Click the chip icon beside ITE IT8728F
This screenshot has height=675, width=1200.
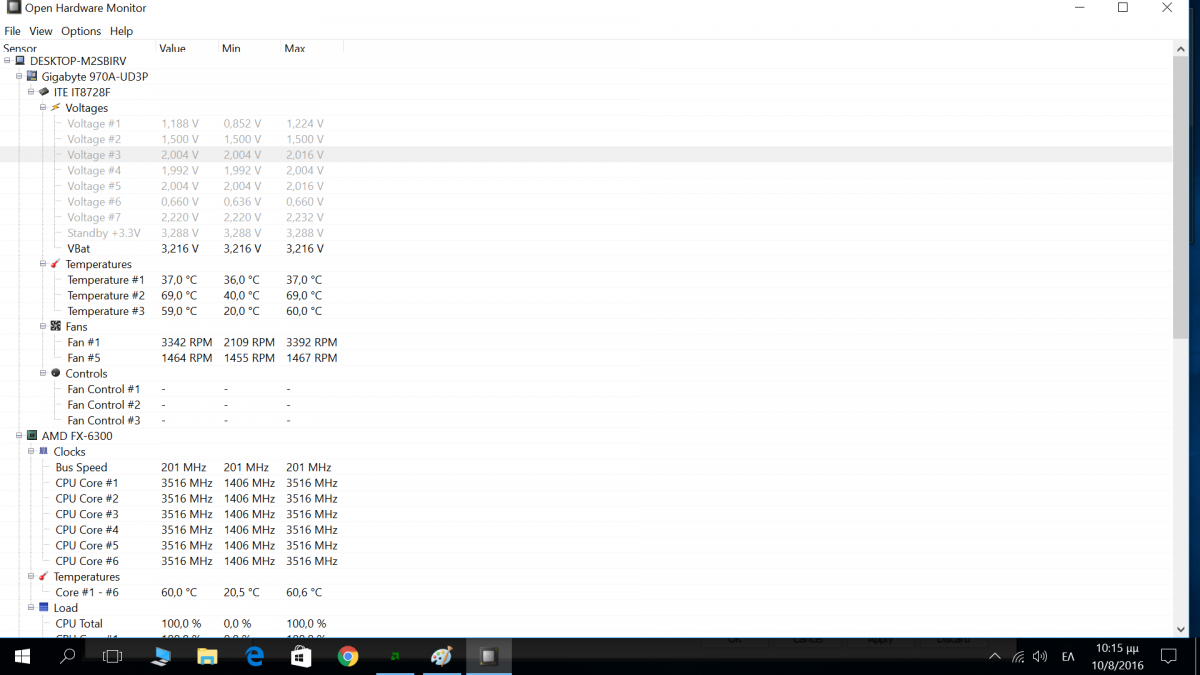click(44, 92)
